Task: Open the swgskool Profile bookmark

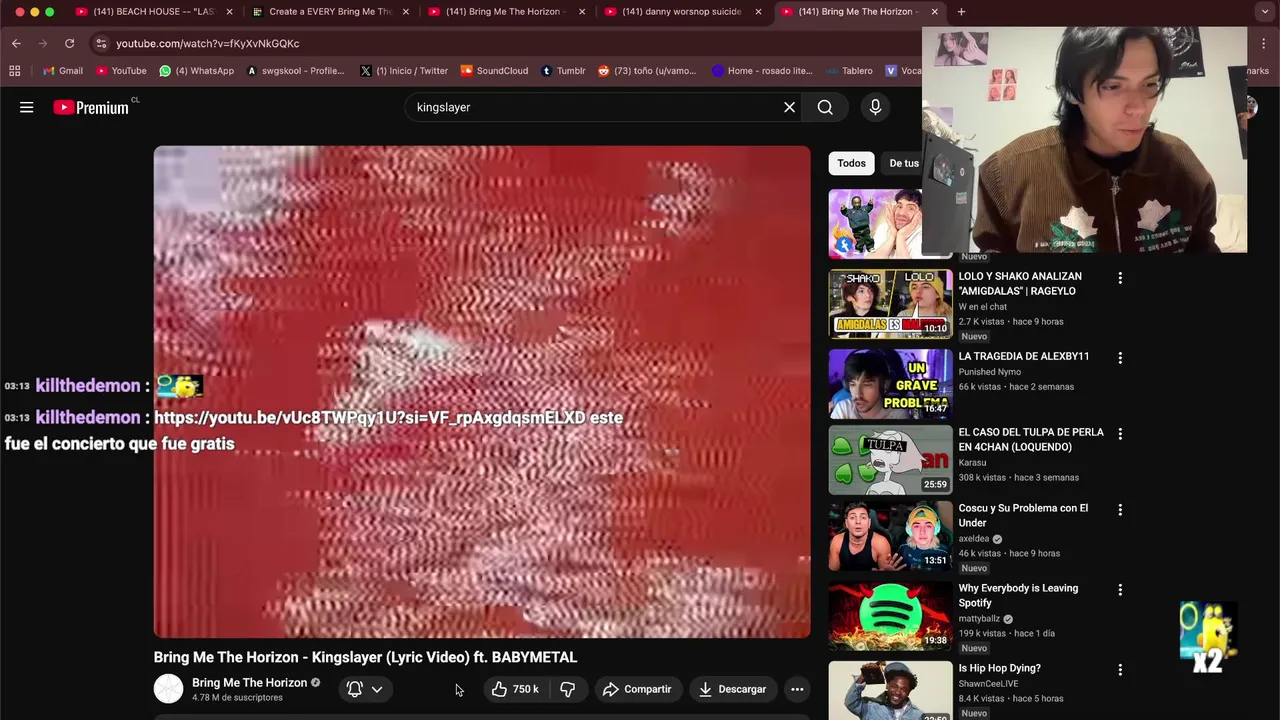Action: 295,71
